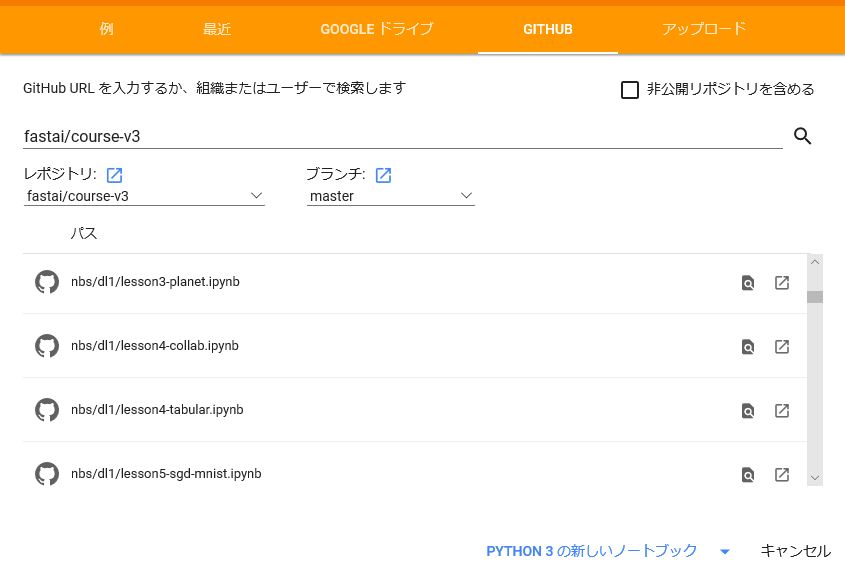The image size is (845, 578).
Task: Preview lesson3-planet.ipynb with file search icon
Action: [x=748, y=283]
